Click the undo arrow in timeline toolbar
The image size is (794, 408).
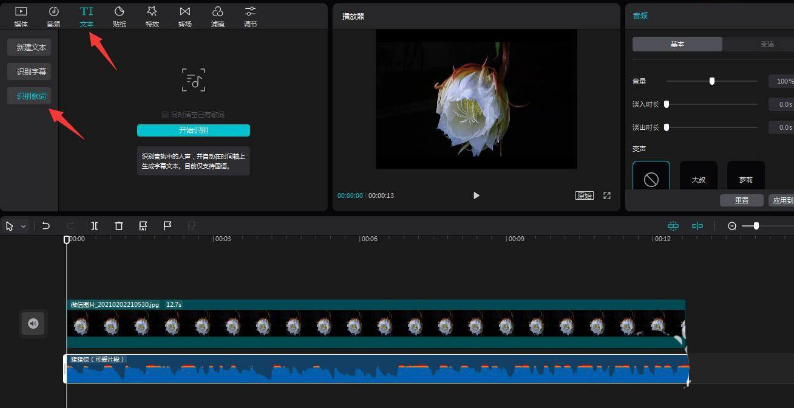coord(46,226)
